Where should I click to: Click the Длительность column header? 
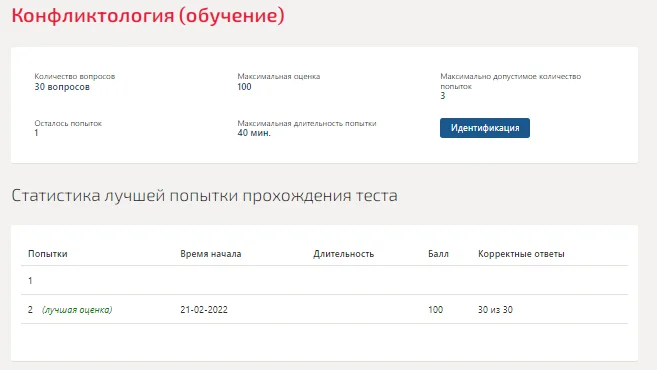344,254
